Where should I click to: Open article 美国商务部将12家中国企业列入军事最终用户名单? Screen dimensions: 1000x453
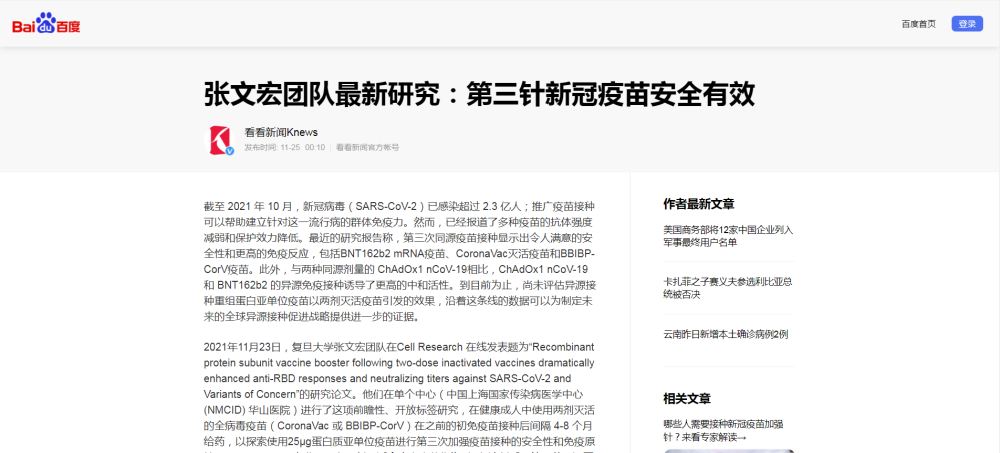click(x=728, y=236)
